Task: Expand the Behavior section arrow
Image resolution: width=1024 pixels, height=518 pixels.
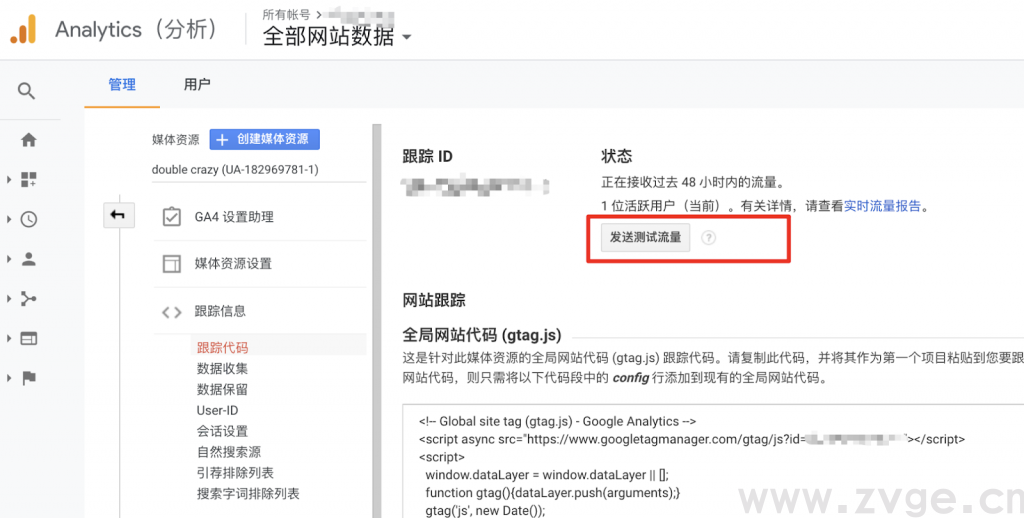Action: [x=9, y=338]
